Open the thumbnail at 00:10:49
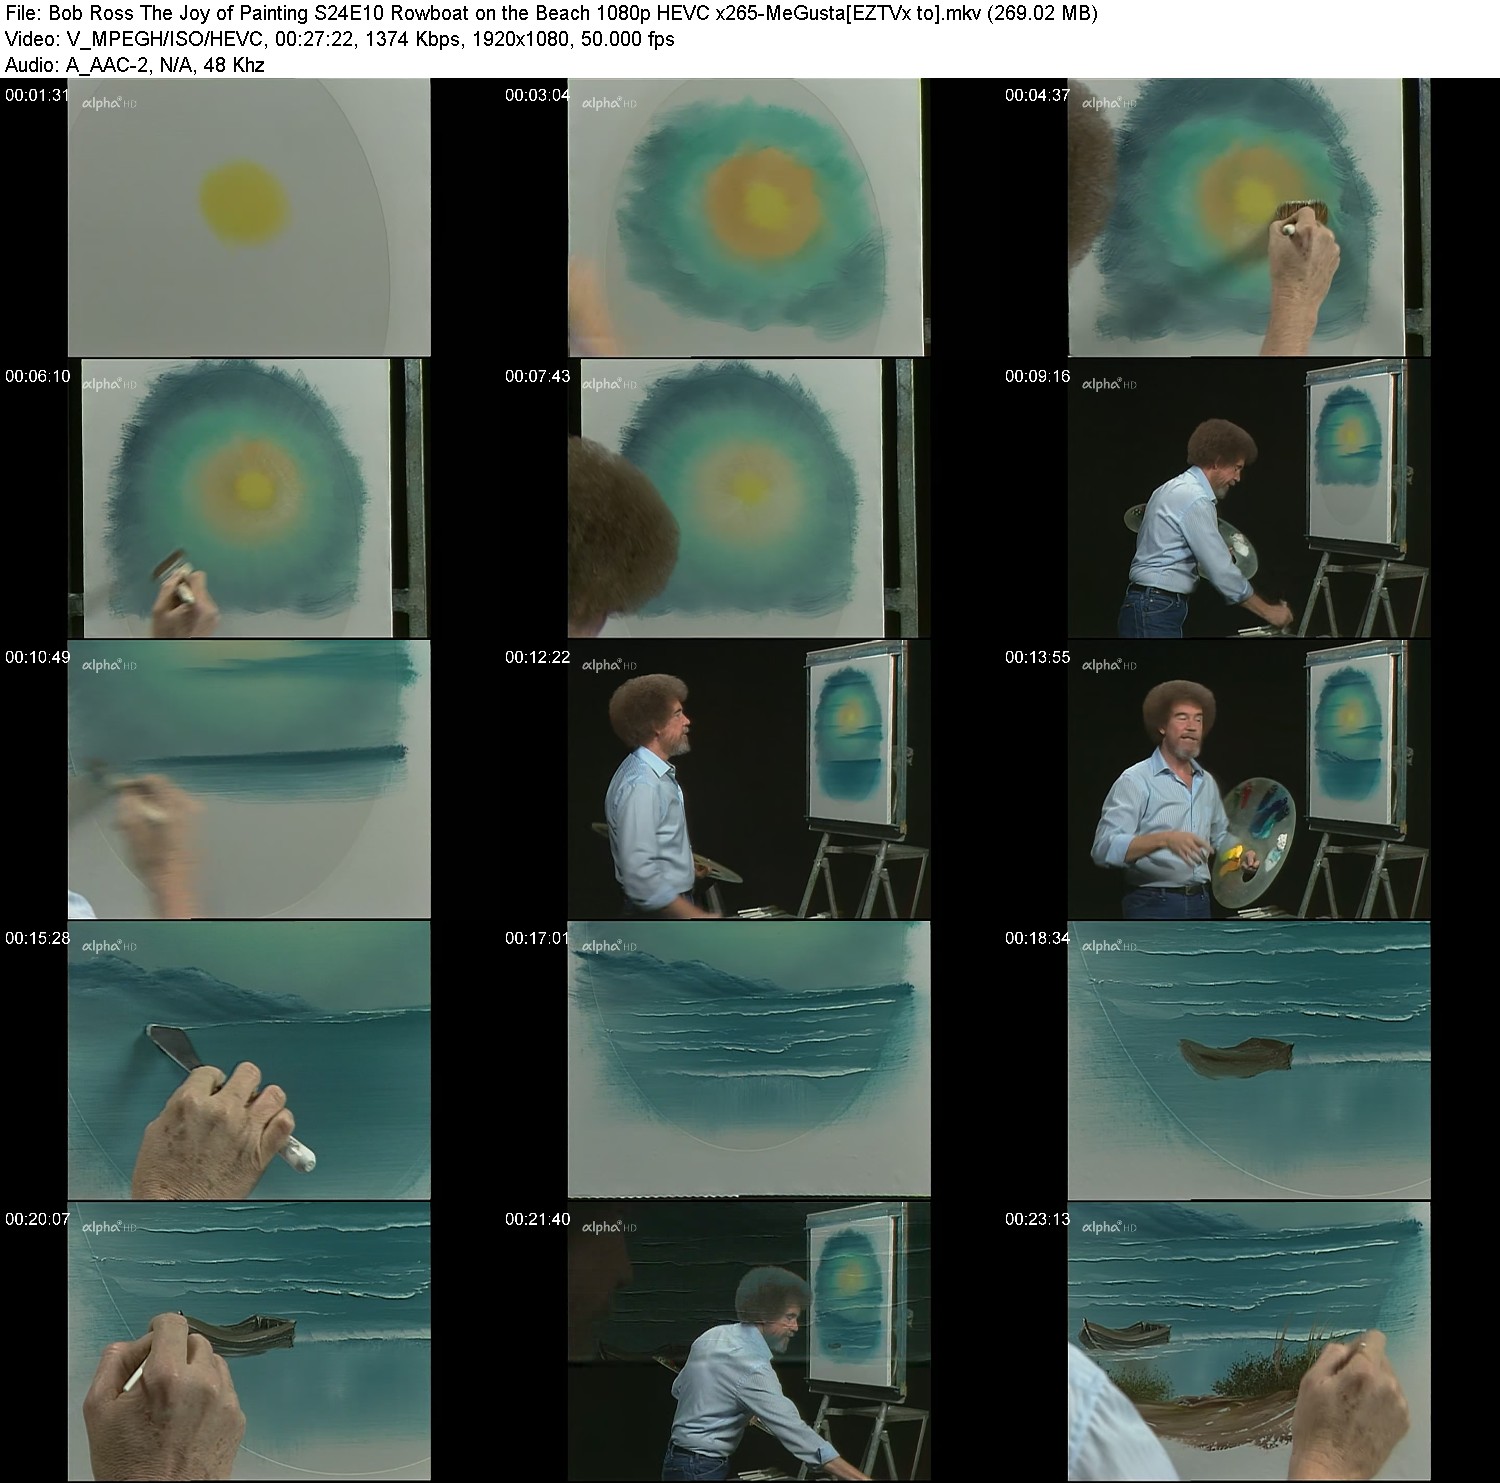The image size is (1500, 1483). coord(250,780)
